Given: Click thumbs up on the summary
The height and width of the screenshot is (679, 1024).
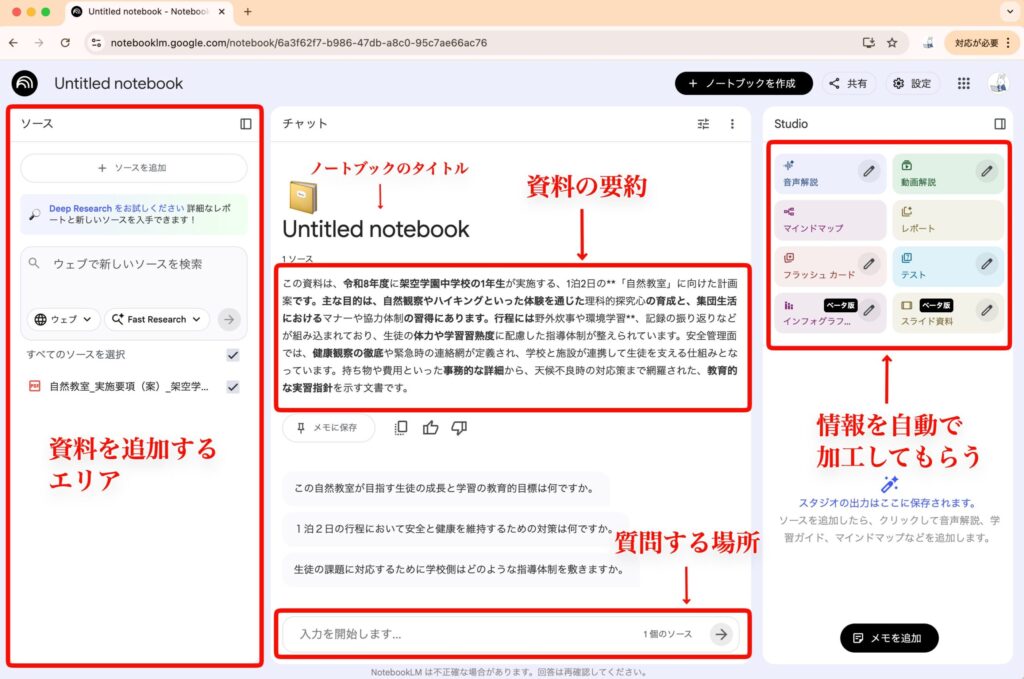Looking at the screenshot, I should pyautogui.click(x=430, y=428).
